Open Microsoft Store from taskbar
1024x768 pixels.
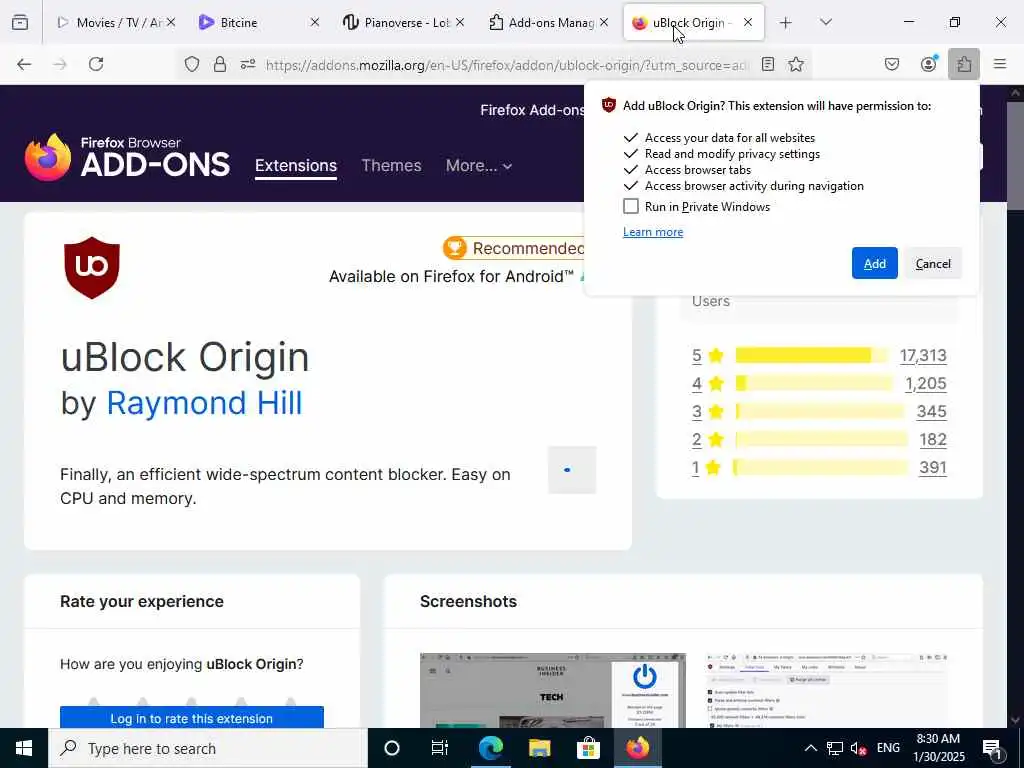(588, 748)
